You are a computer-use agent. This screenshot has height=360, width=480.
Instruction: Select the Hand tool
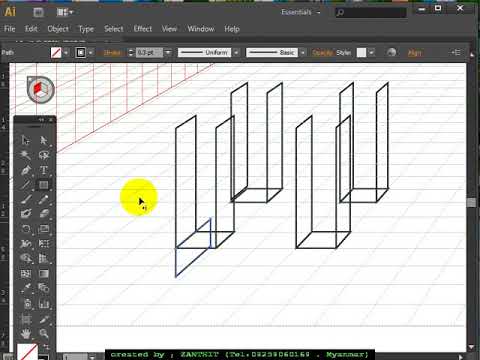click(26, 333)
